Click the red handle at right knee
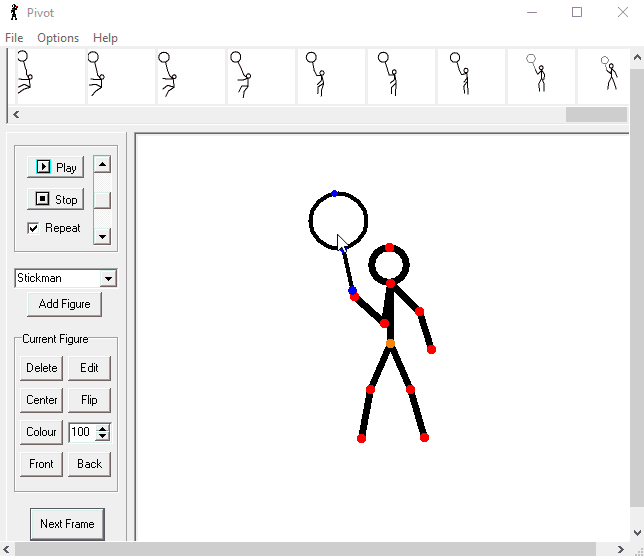This screenshot has height=556, width=644. pyautogui.click(x=410, y=389)
